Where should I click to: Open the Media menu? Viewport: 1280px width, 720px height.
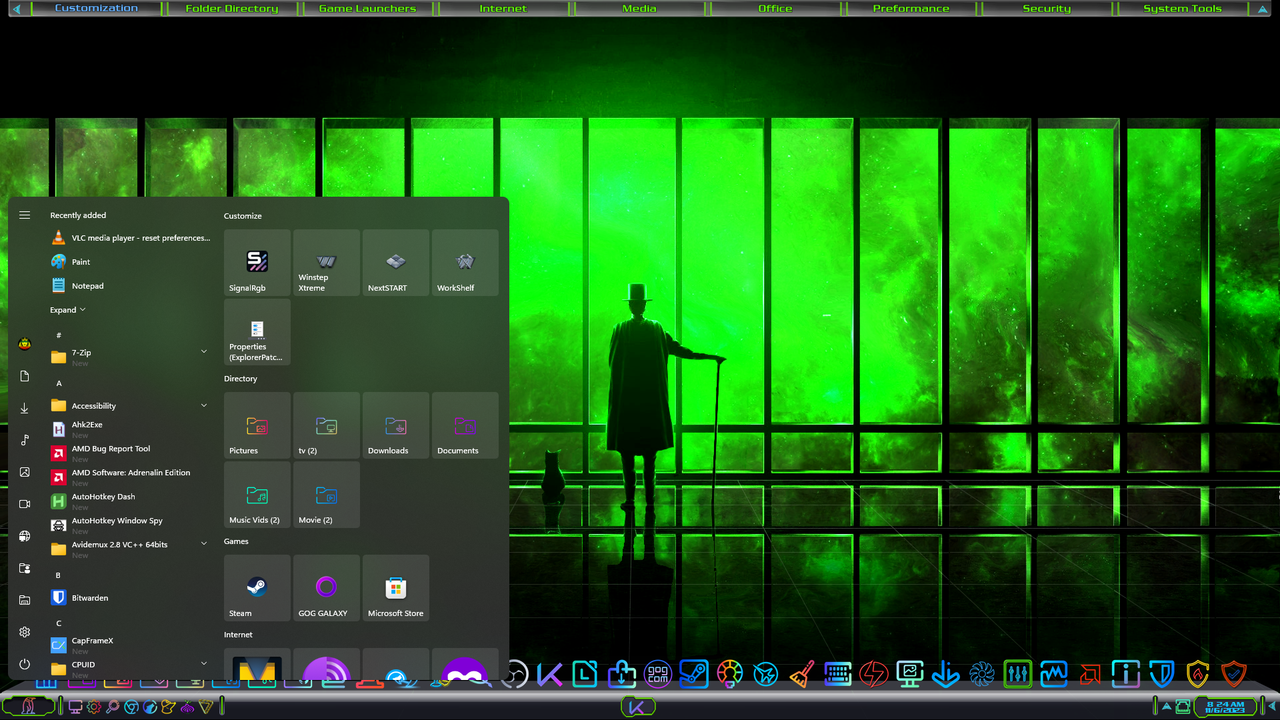pyautogui.click(x=639, y=8)
